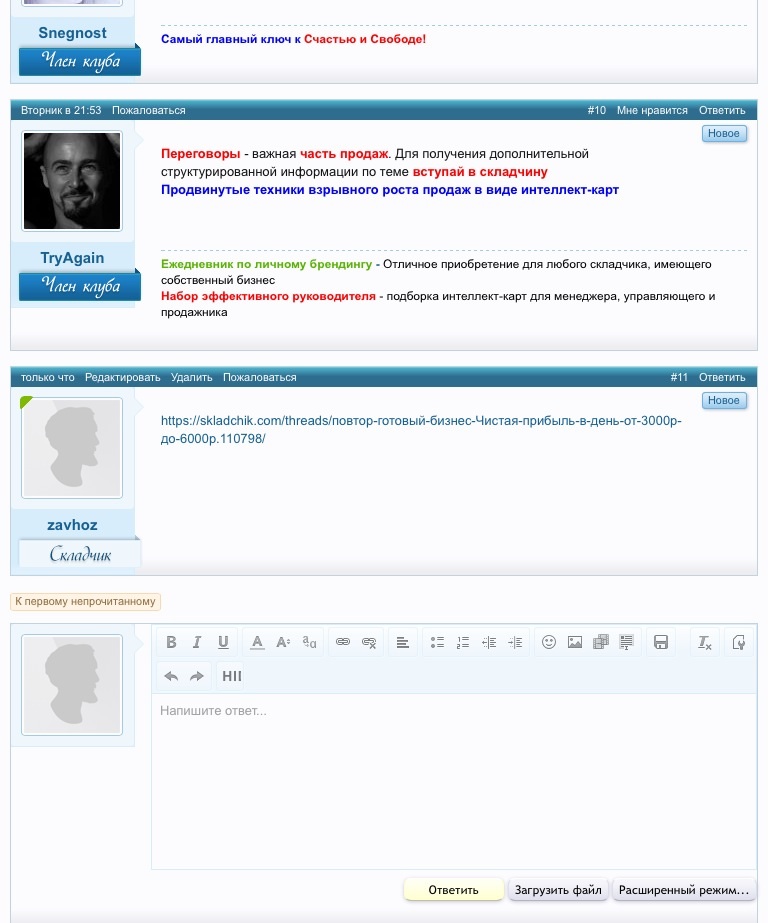Open zavhoz's user profile name
The height and width of the screenshot is (923, 768).
(72, 524)
